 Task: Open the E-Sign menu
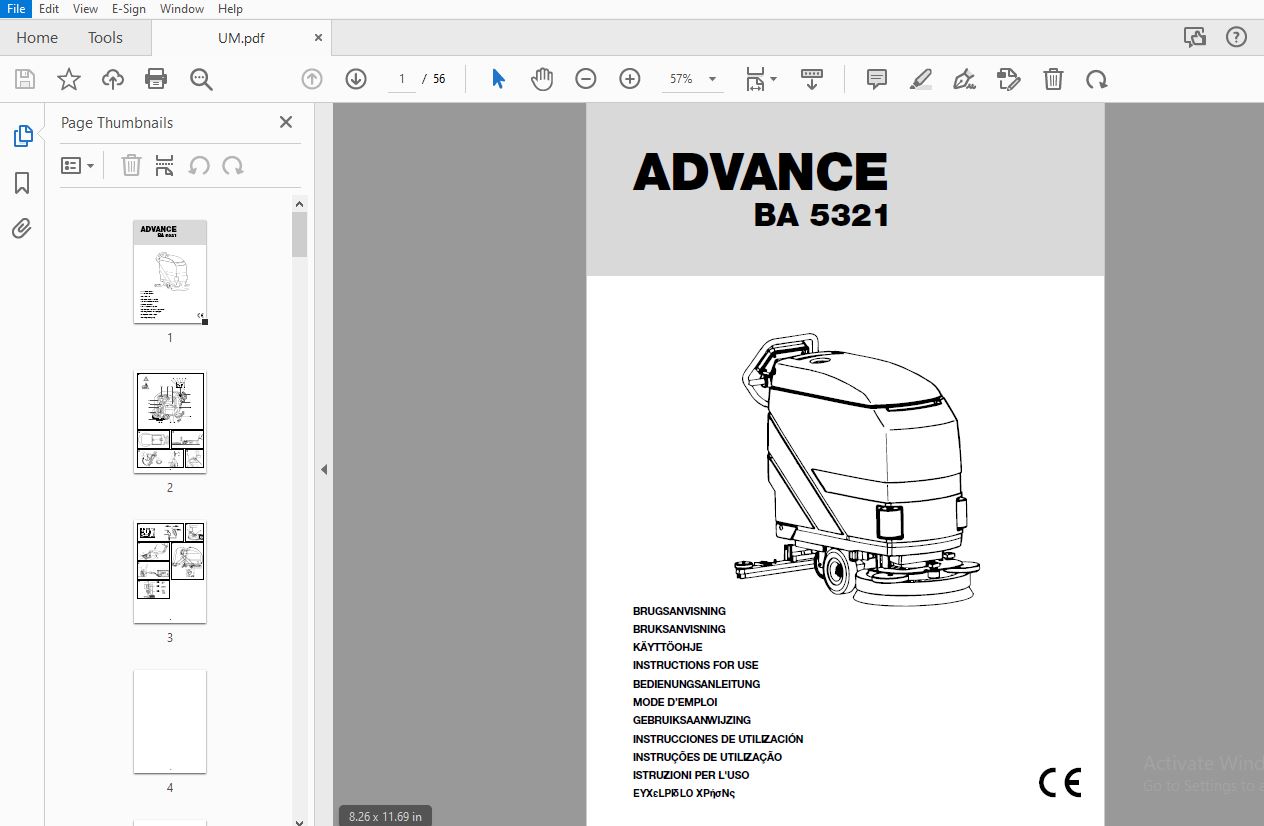coord(129,8)
